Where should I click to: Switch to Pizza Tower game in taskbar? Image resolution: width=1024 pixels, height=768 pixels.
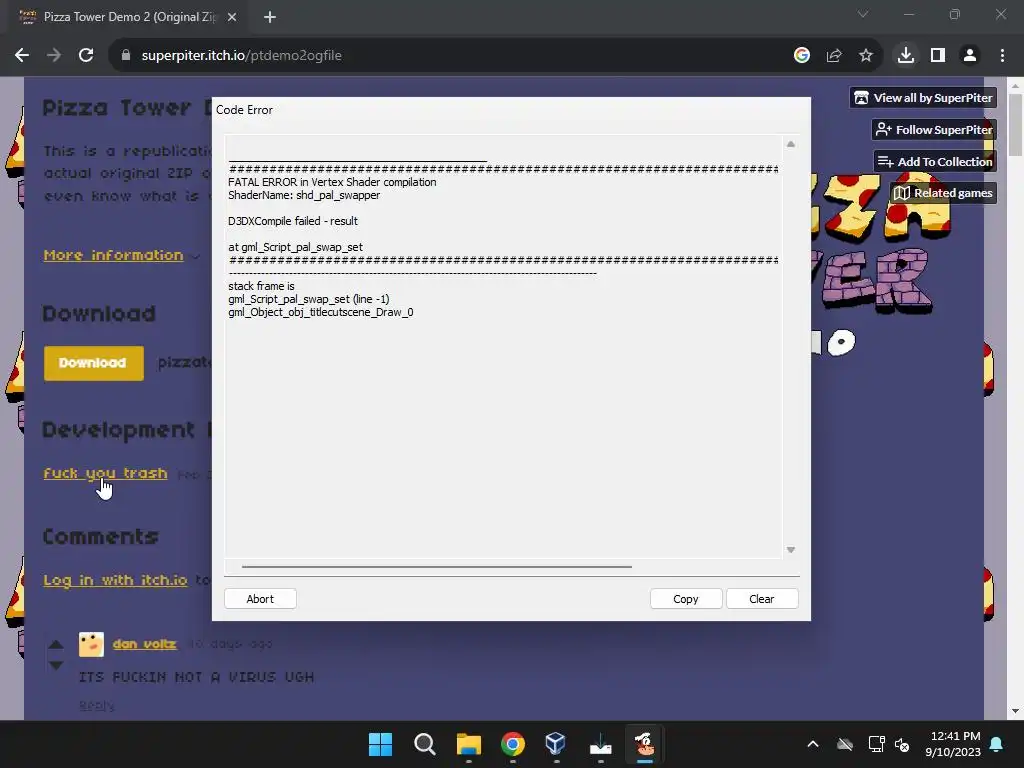click(x=645, y=744)
